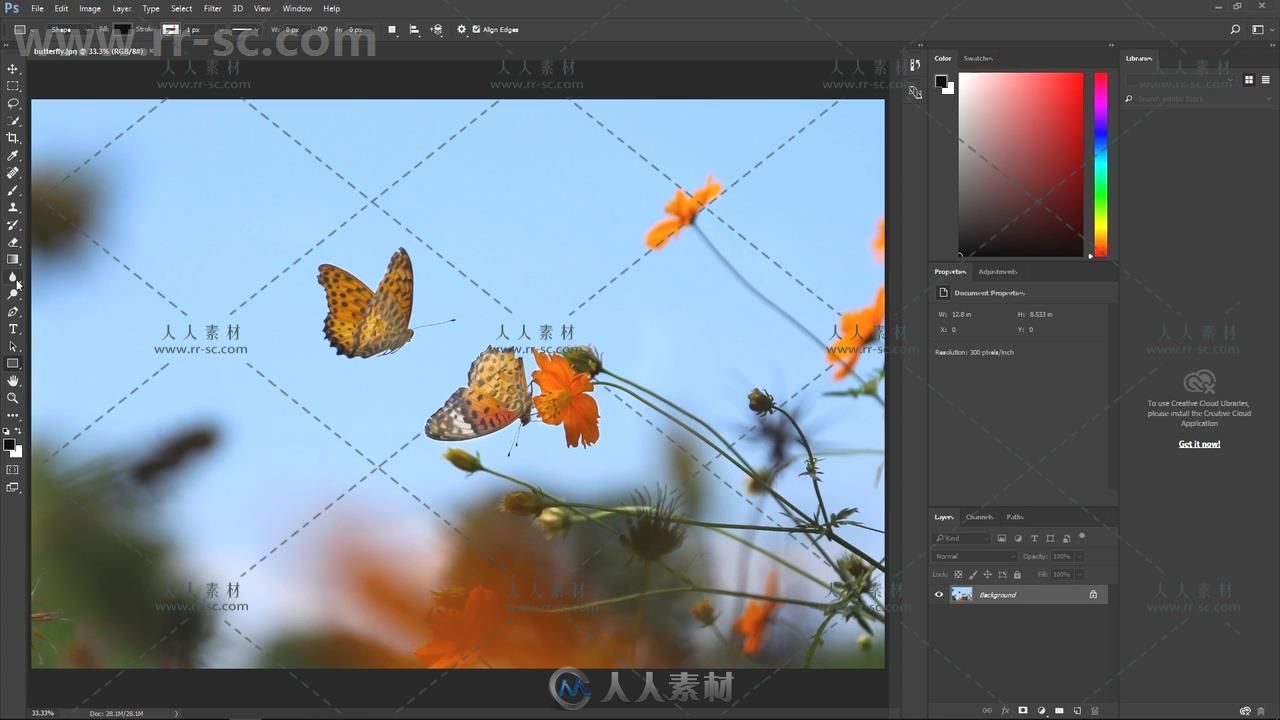Toggle filter for pixel layers
This screenshot has height=720, width=1280.
tap(1002, 538)
